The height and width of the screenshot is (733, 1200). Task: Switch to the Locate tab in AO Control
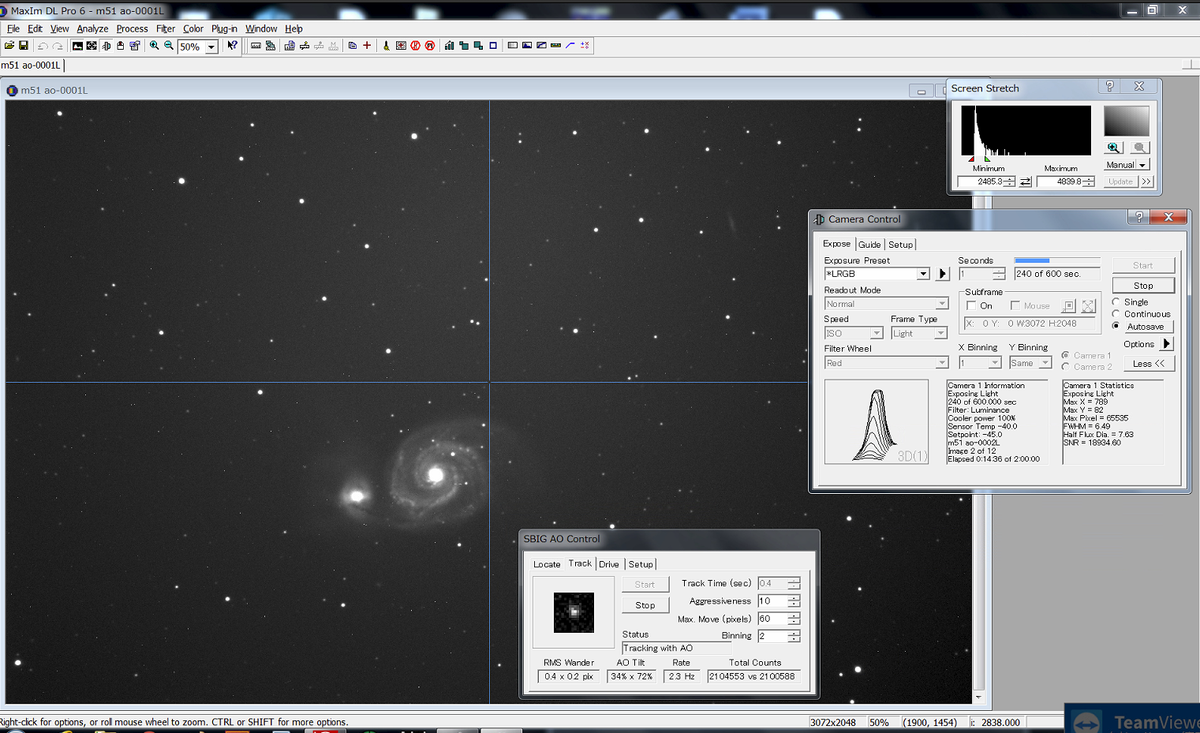tap(547, 564)
